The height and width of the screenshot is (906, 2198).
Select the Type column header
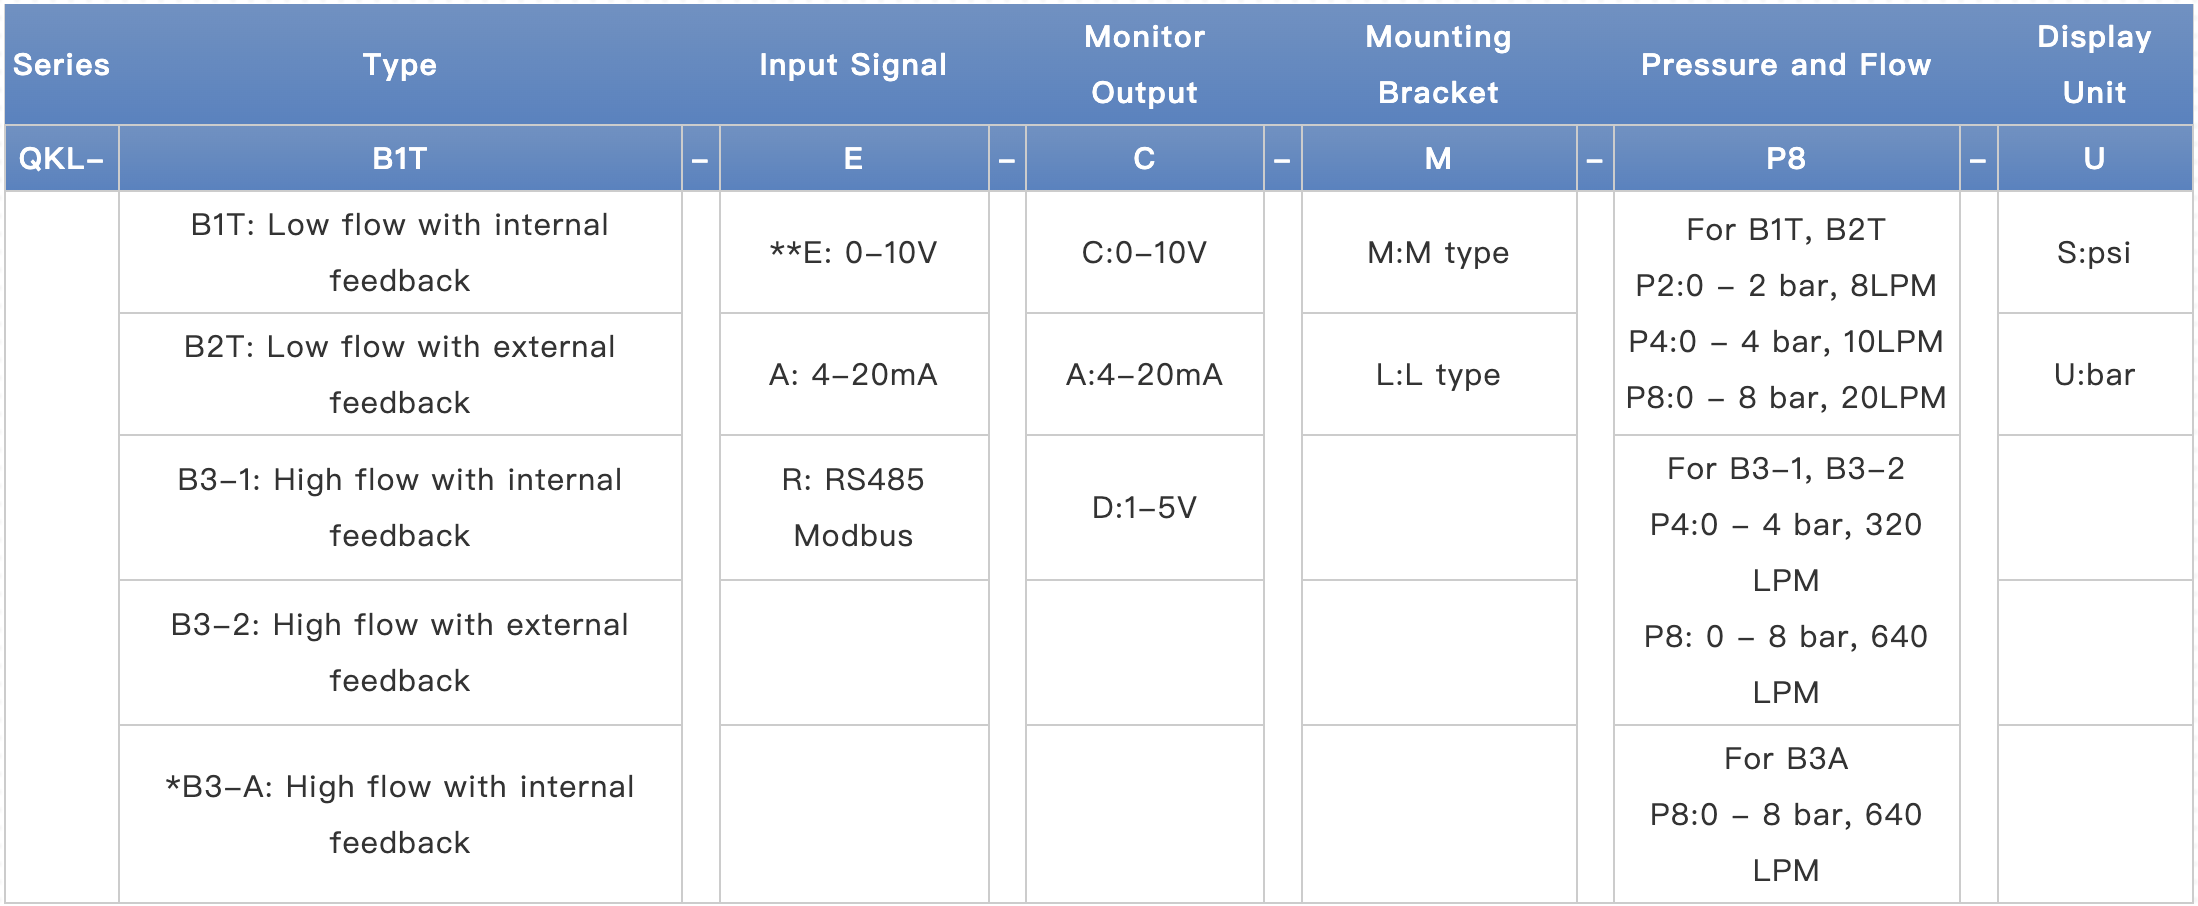[400, 65]
